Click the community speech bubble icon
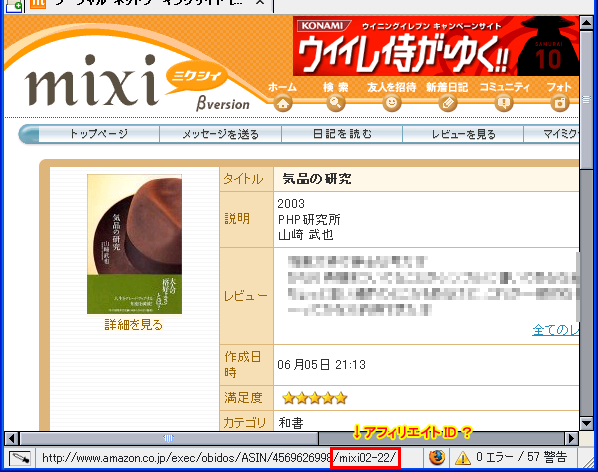The image size is (598, 472). (x=504, y=103)
